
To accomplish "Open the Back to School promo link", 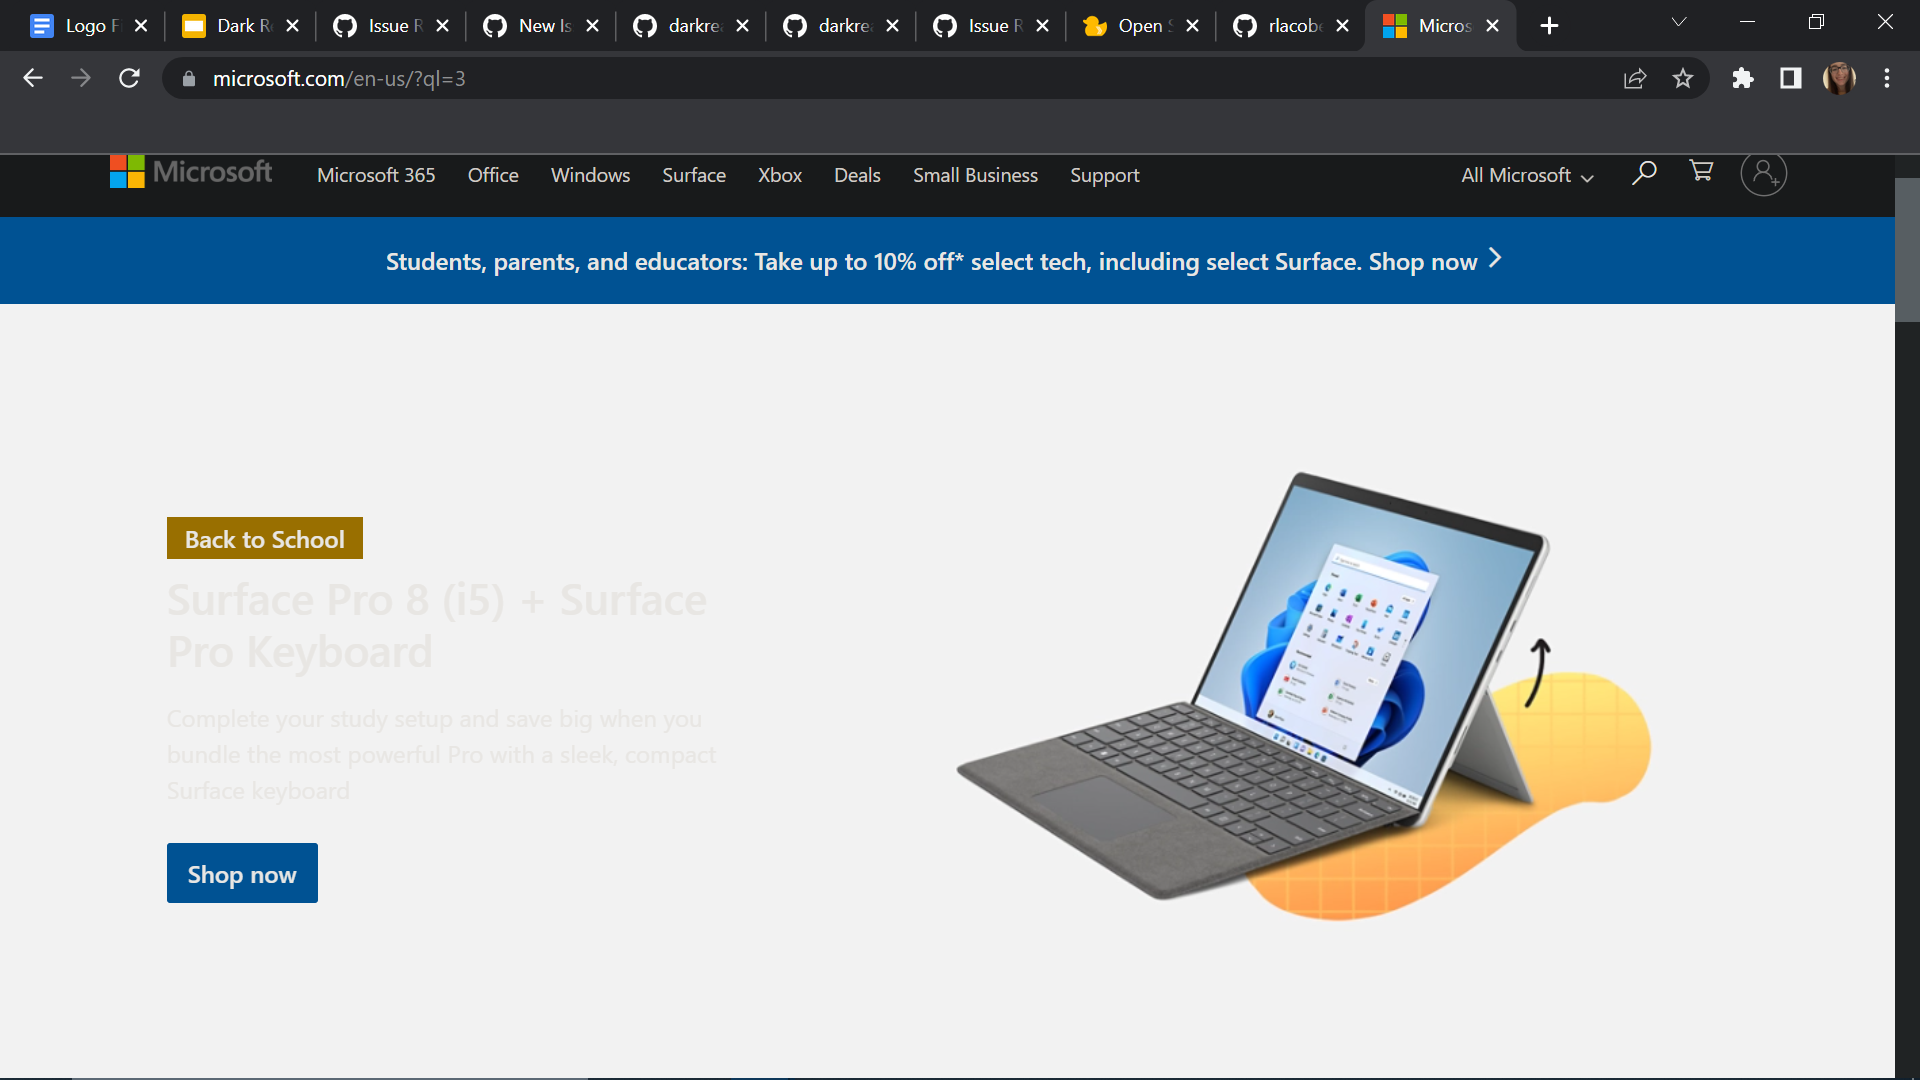I will click(264, 538).
